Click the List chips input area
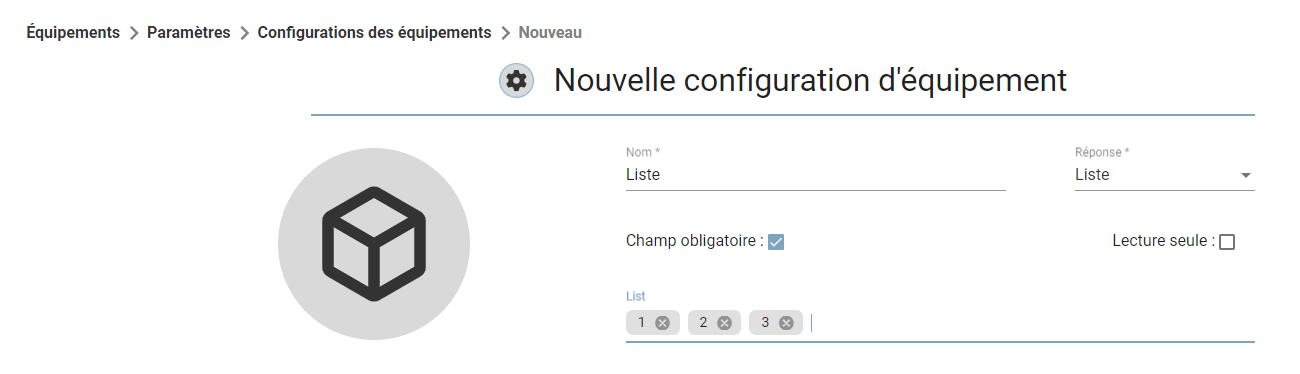 (x=940, y=323)
